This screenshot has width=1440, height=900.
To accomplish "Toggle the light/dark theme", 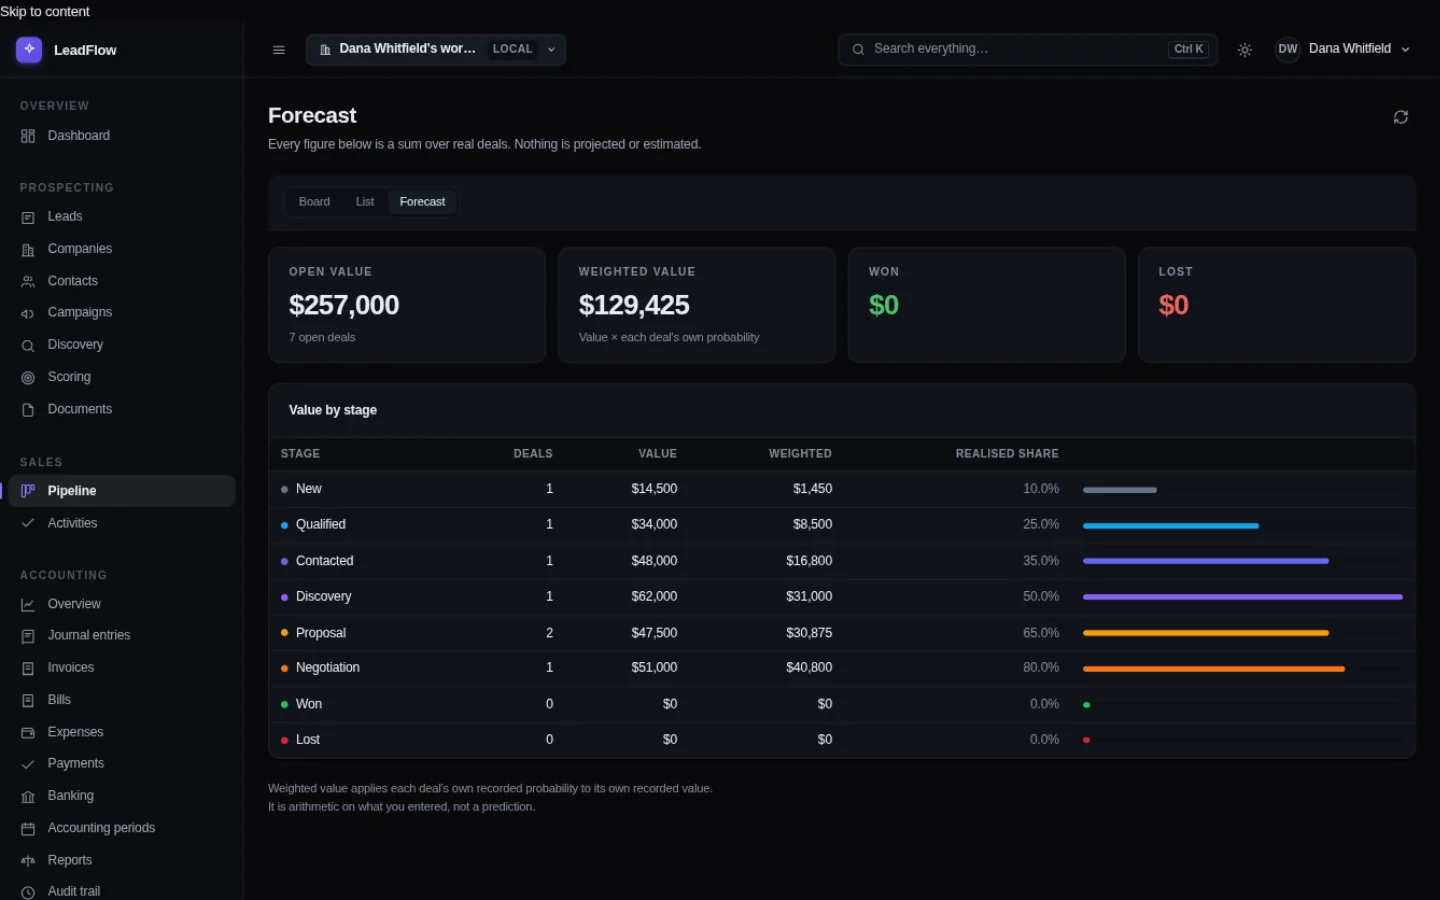I will click(x=1245, y=50).
